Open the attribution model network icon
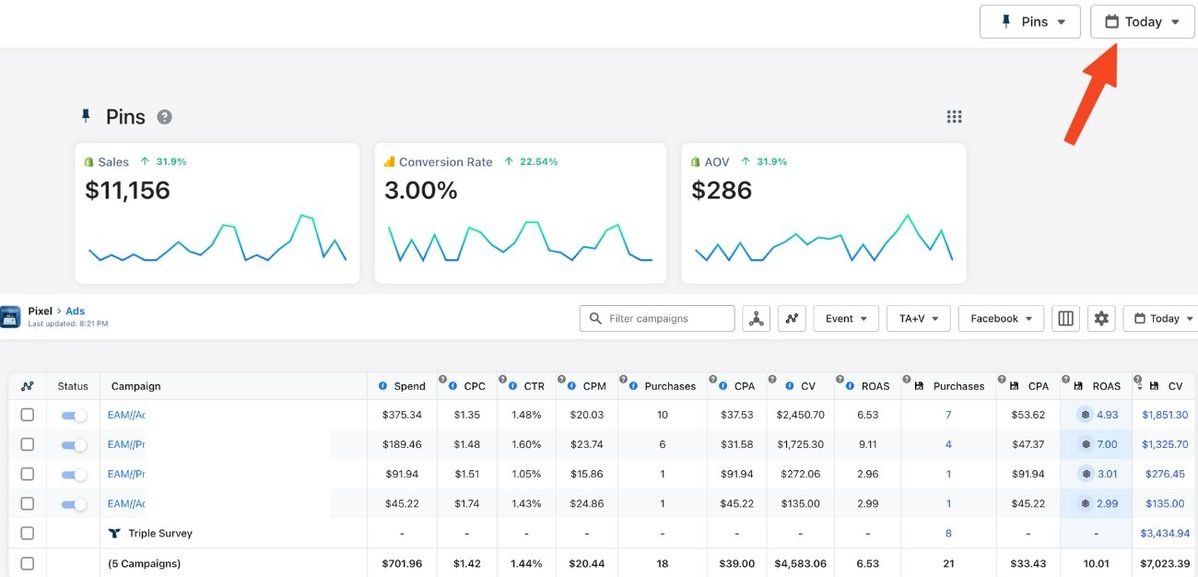1198x577 pixels. tap(756, 319)
